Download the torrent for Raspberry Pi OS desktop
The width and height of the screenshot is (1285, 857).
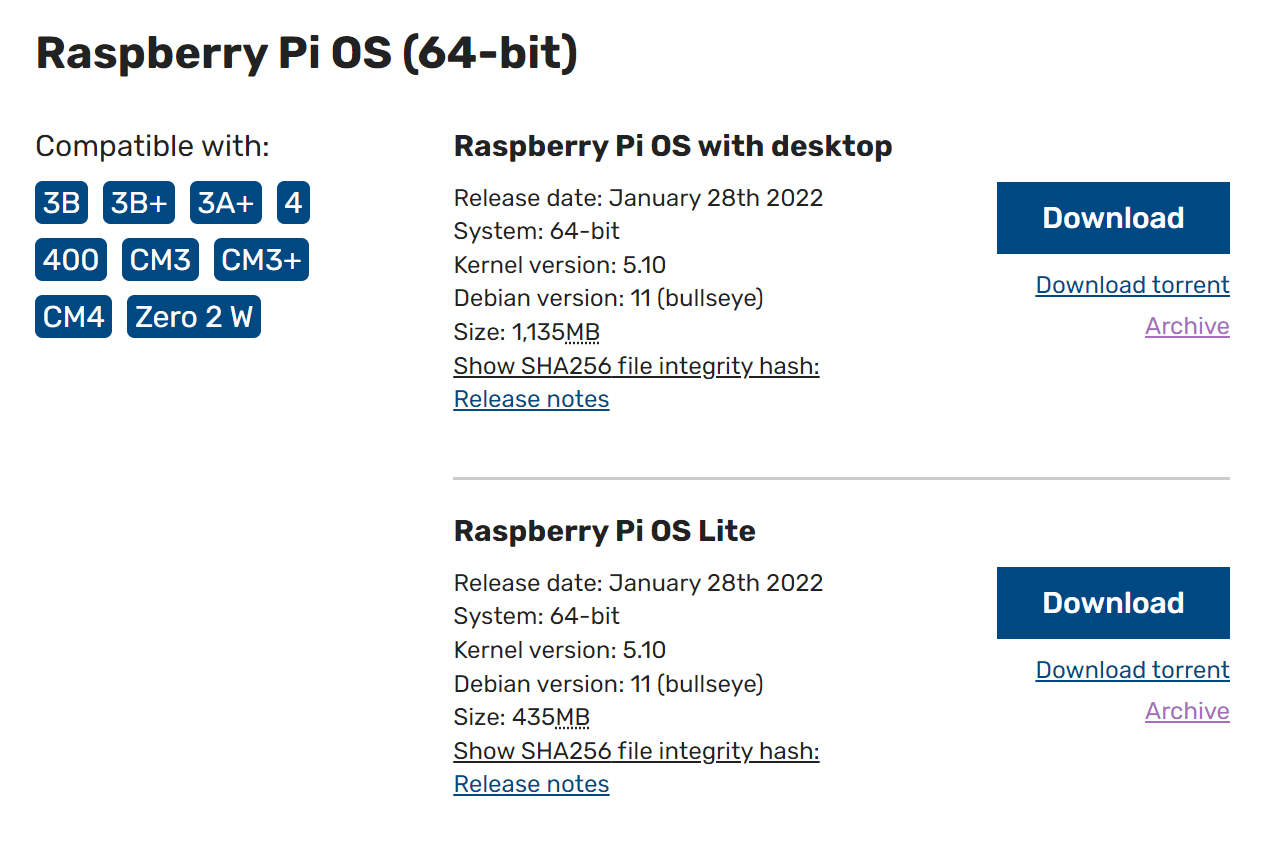coord(1132,285)
